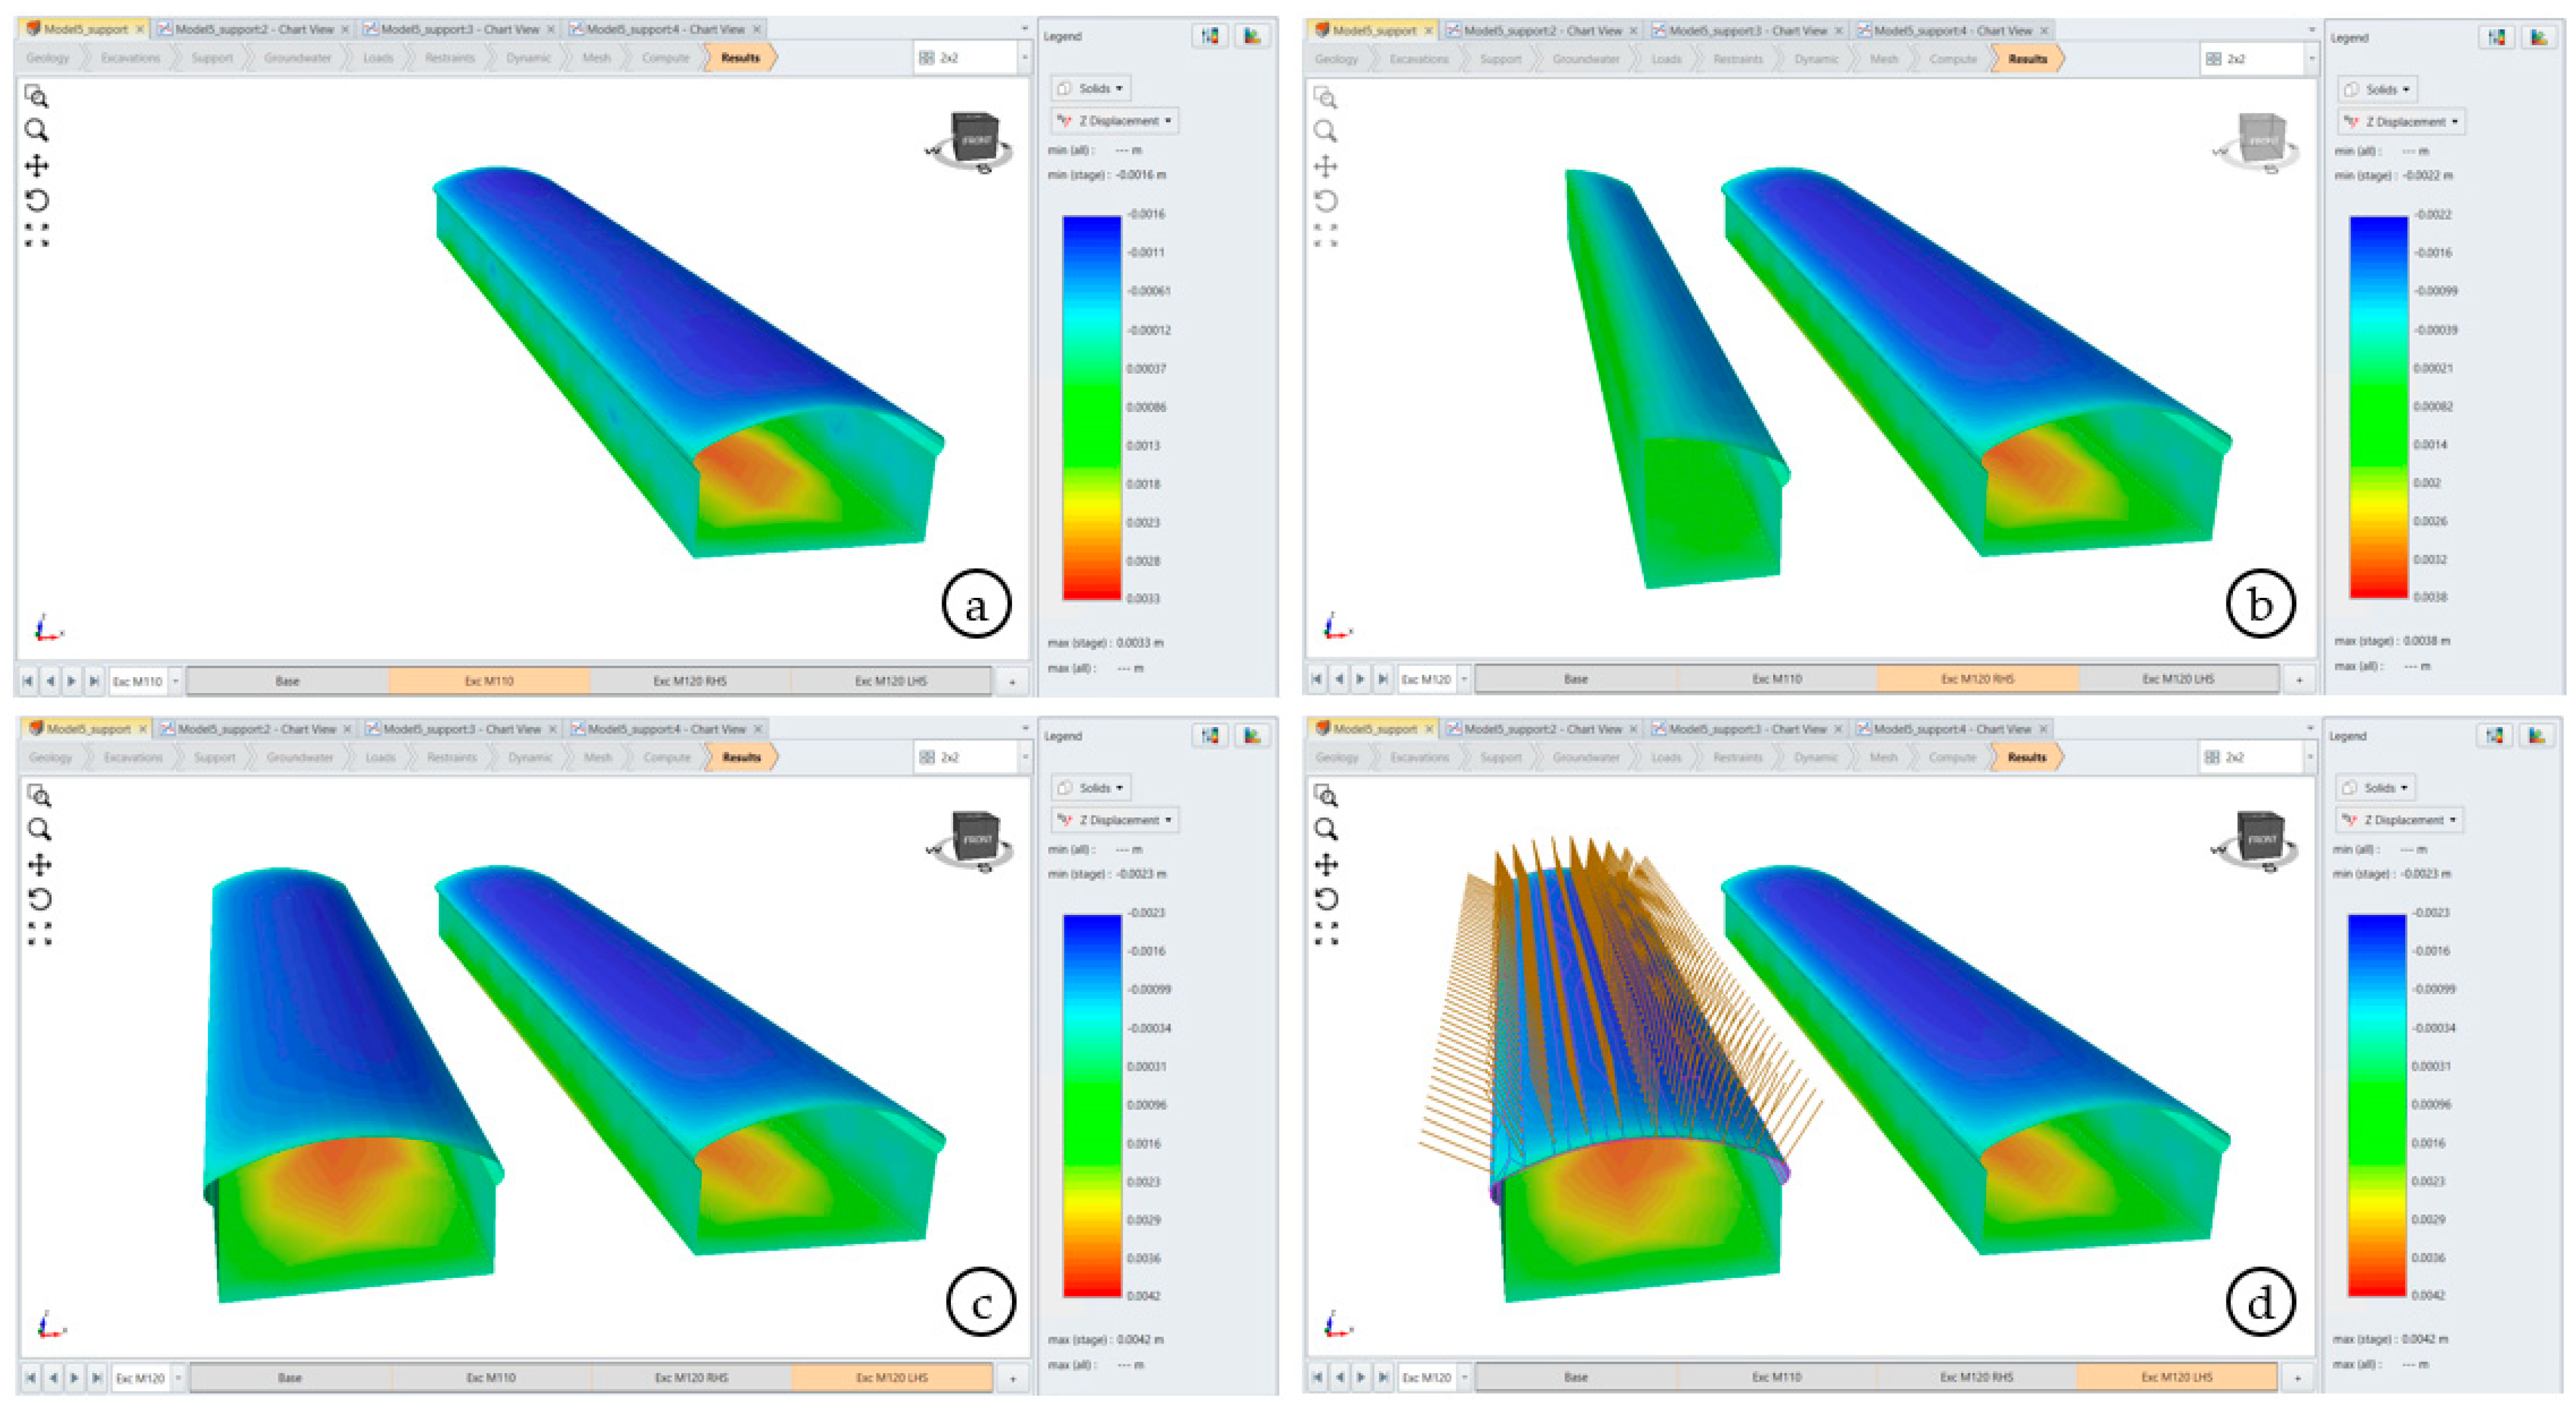Select zoom window tool in panel a
2576x1413 pixels.
click(37, 97)
